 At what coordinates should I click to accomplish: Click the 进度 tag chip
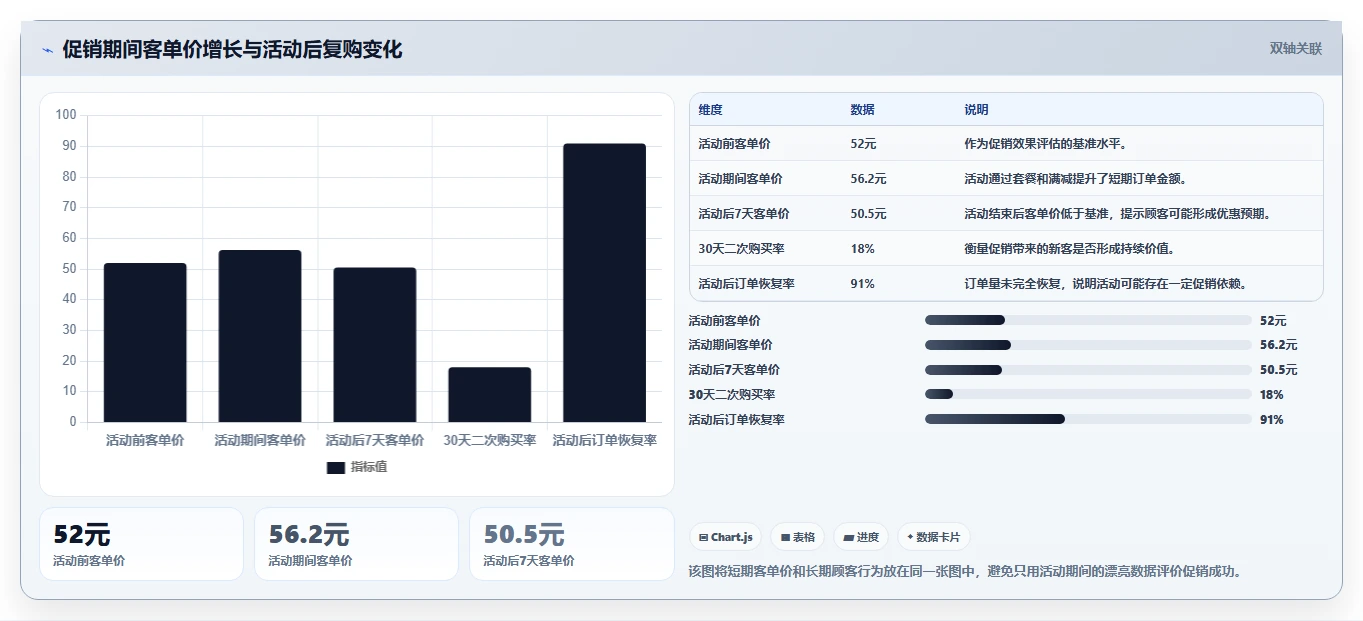[x=861, y=537]
